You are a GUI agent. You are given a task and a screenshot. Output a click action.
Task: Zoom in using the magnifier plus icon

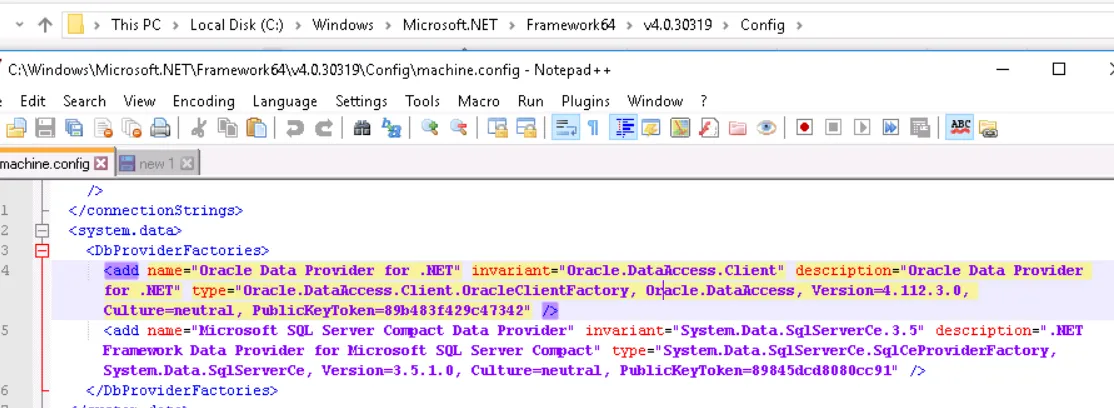tap(429, 128)
